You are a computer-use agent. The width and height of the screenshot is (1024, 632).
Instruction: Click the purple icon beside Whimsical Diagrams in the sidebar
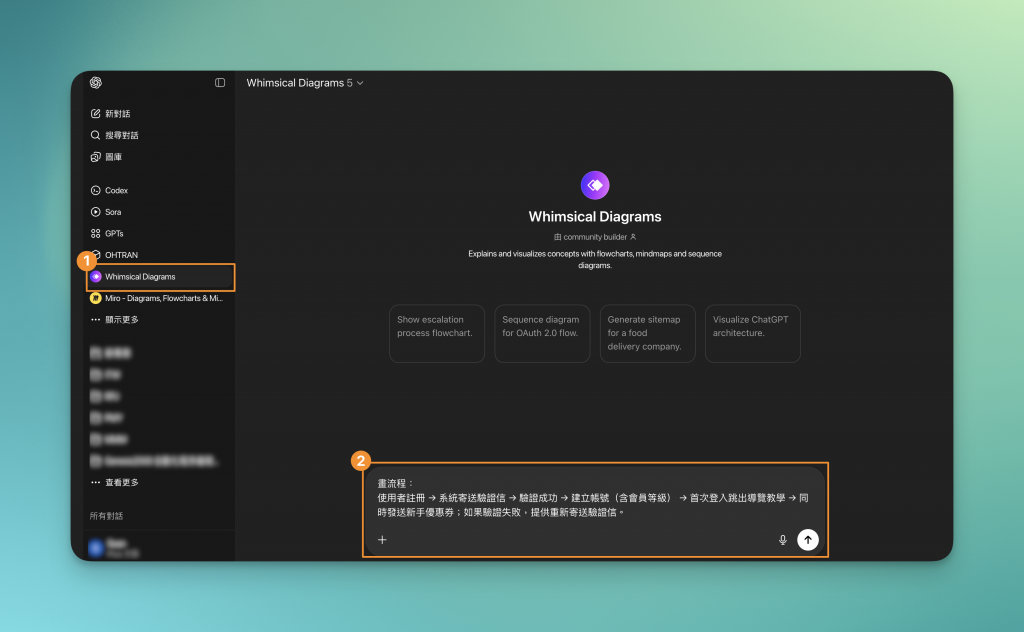95,277
